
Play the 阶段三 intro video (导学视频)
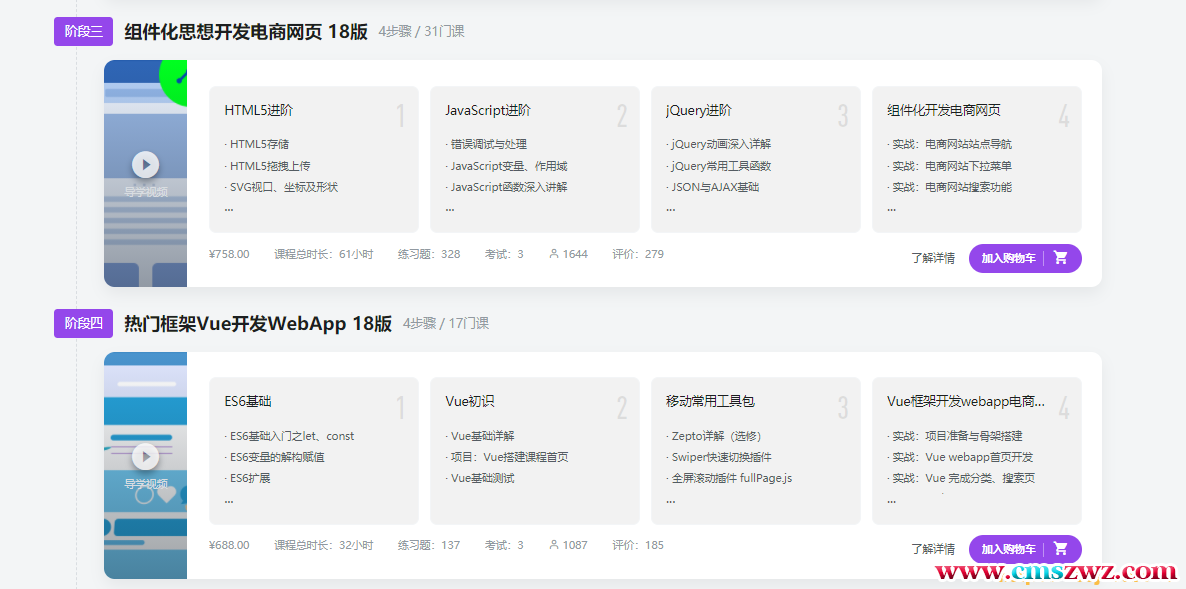(146, 164)
